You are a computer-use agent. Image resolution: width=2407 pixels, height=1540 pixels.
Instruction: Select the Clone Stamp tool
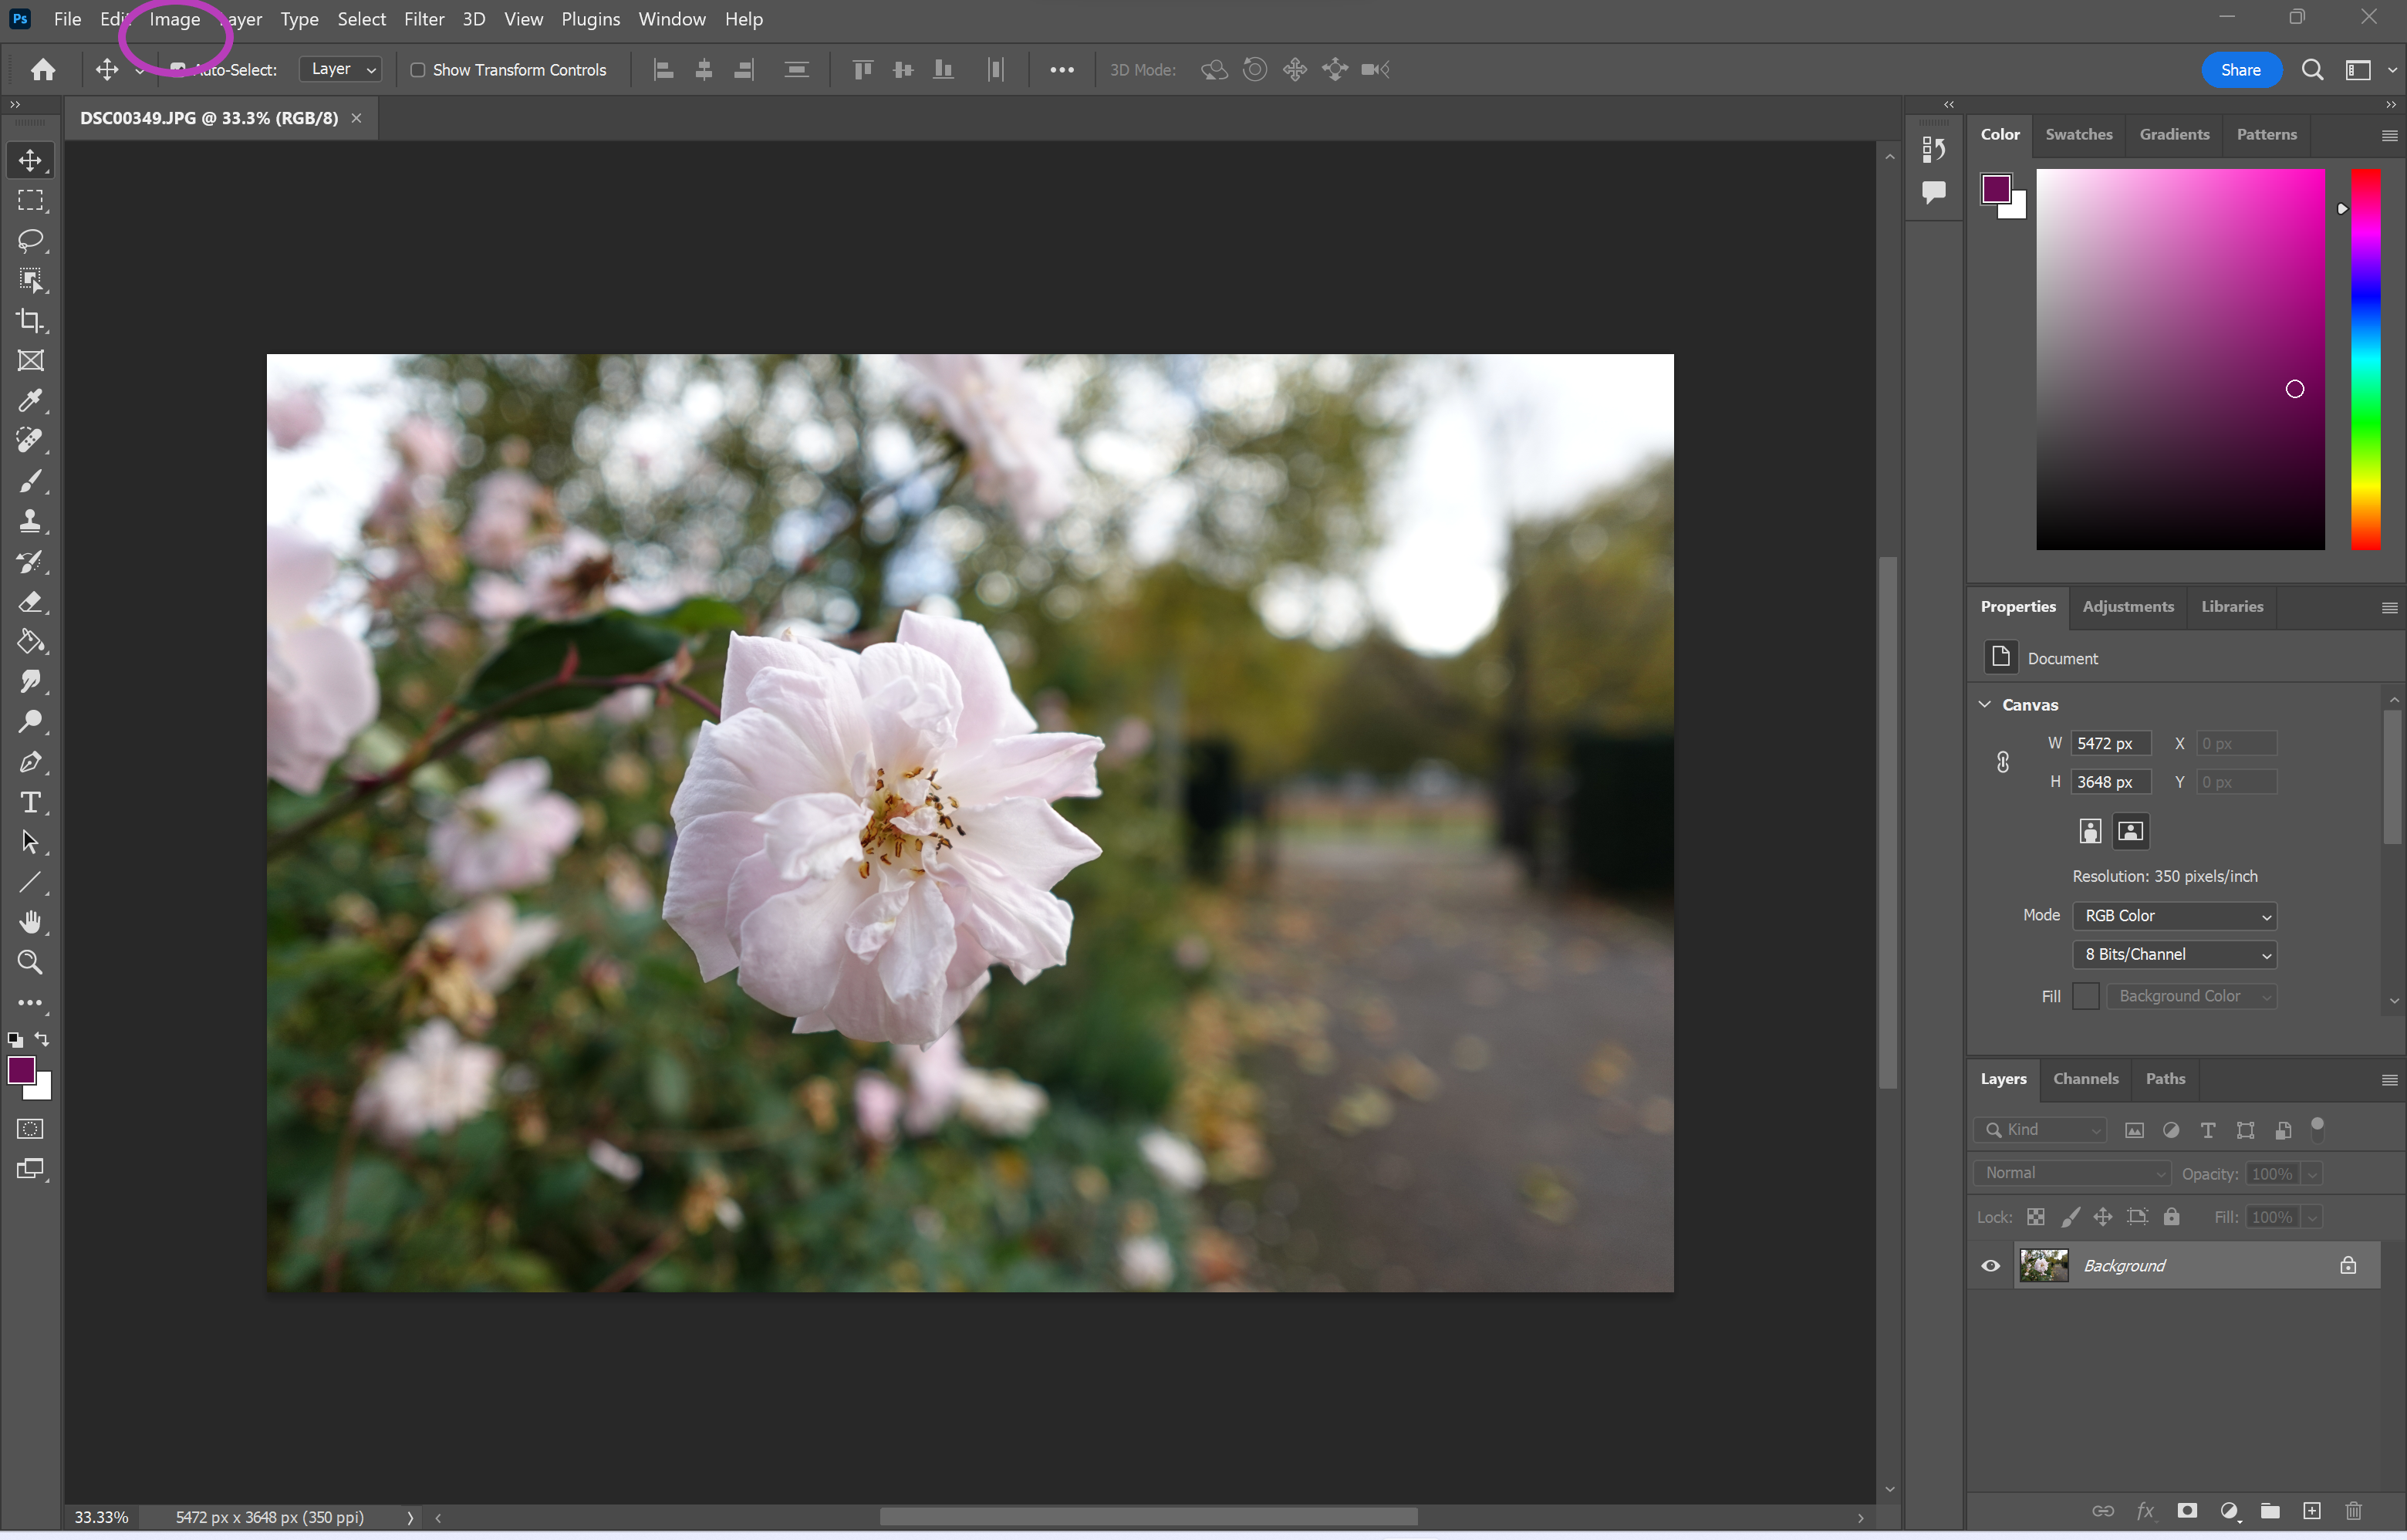click(x=30, y=521)
